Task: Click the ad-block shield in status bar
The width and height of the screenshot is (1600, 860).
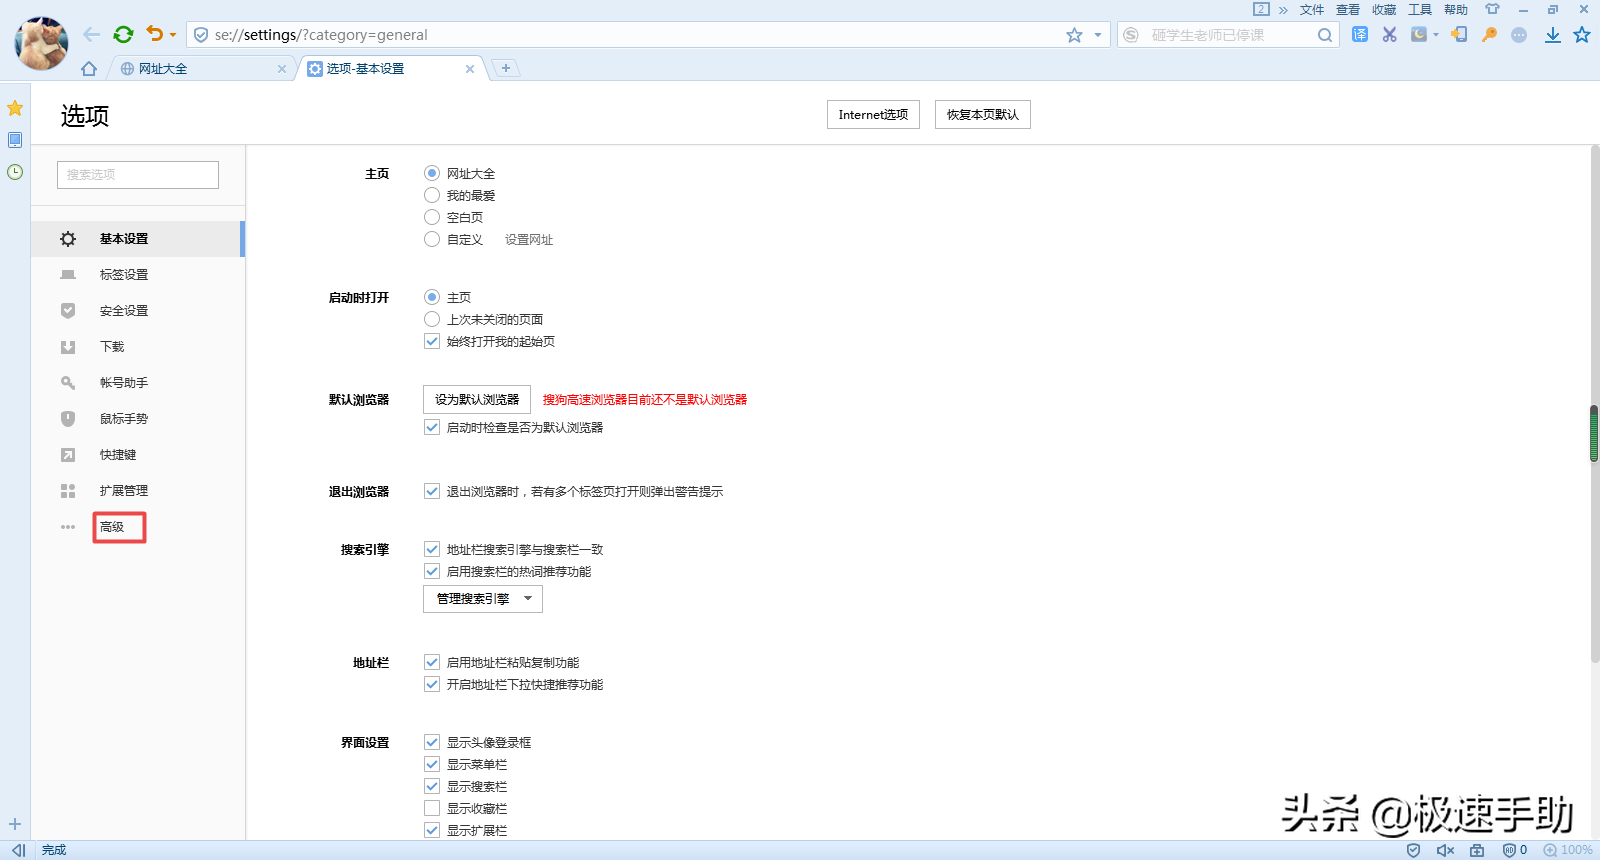Action: (1413, 850)
